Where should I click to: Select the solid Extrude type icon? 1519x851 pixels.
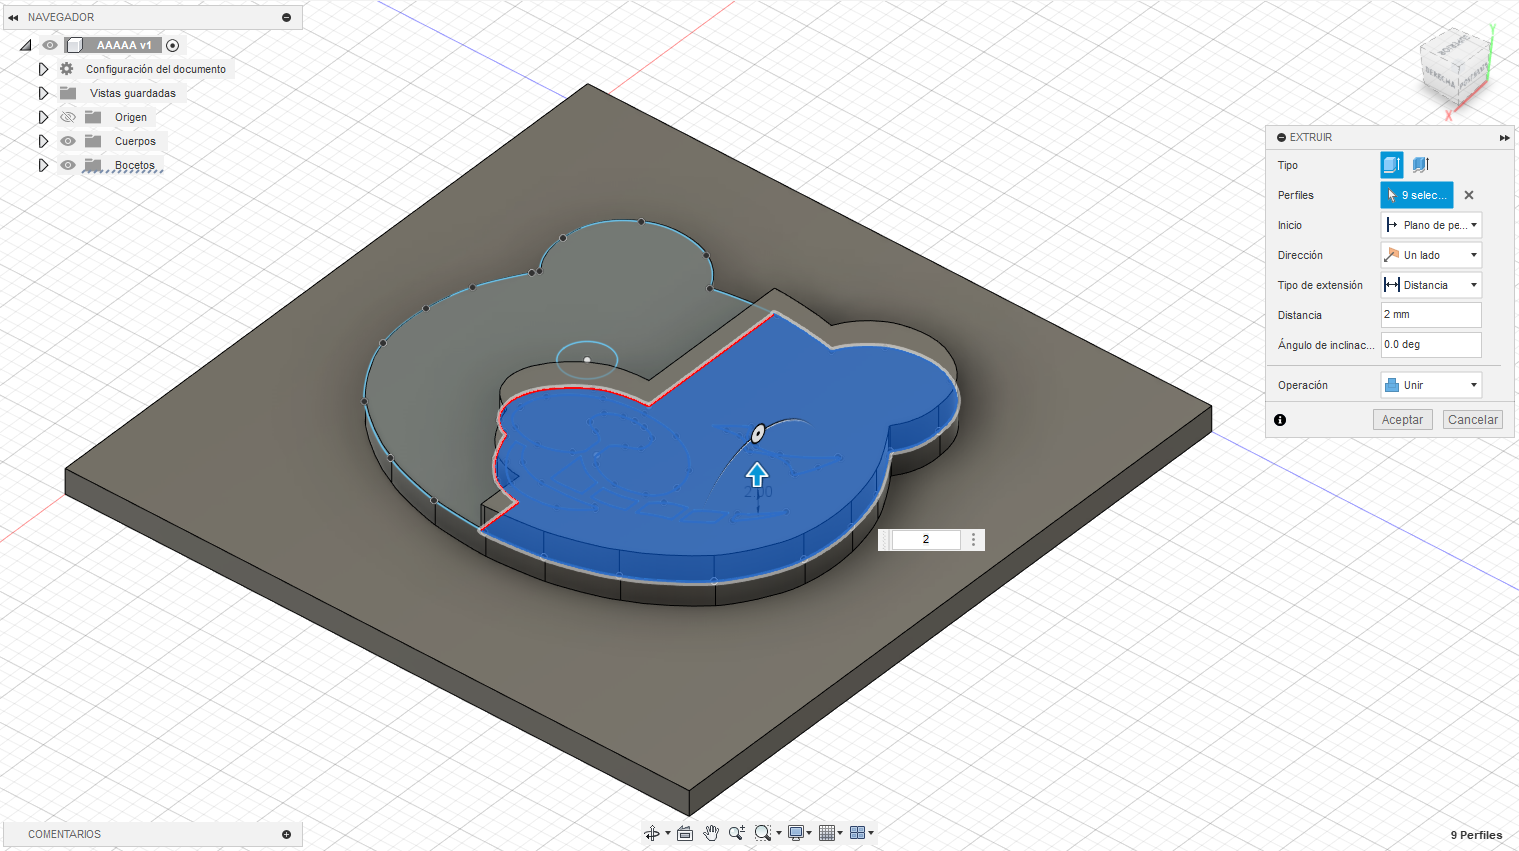point(1392,165)
